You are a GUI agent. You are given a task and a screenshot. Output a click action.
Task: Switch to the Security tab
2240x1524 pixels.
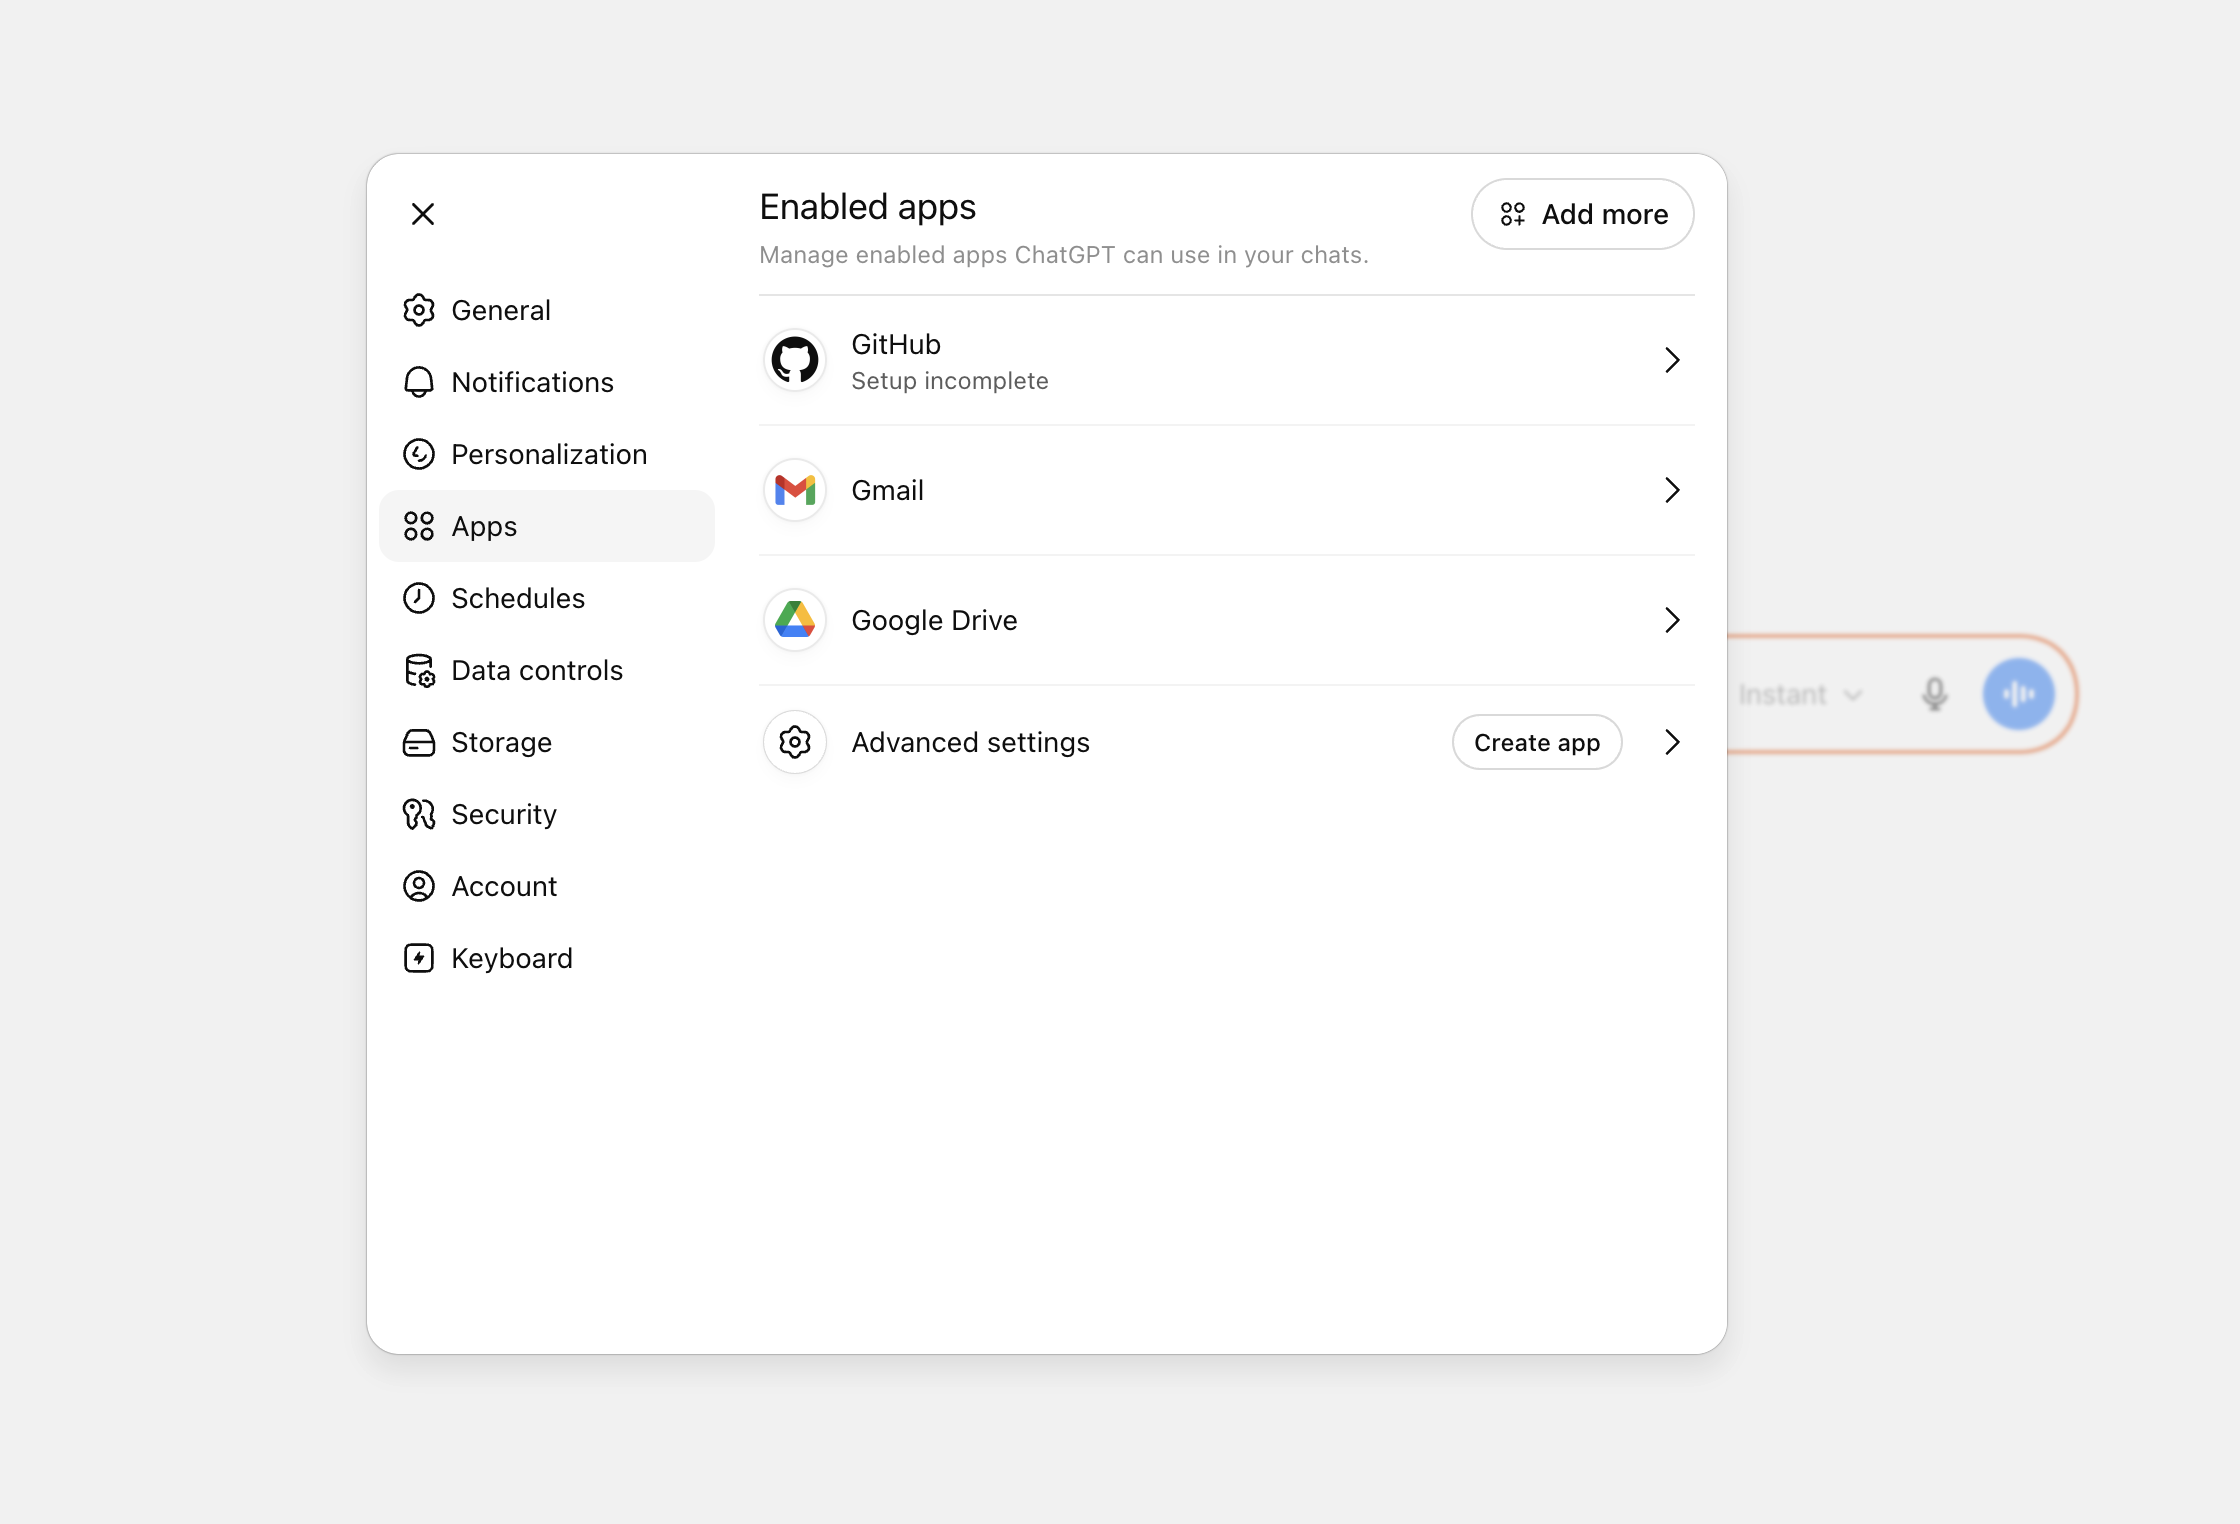(x=547, y=814)
